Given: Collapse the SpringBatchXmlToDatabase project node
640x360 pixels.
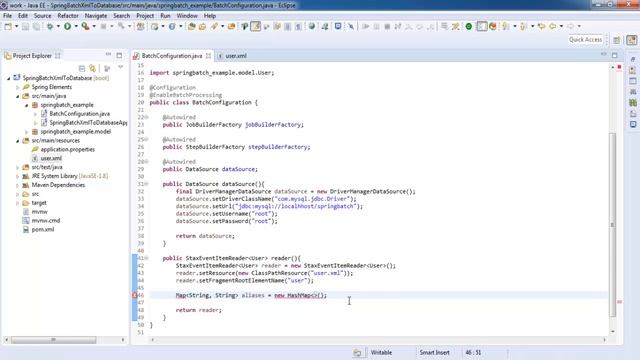Looking at the screenshot, I should pos(9,78).
